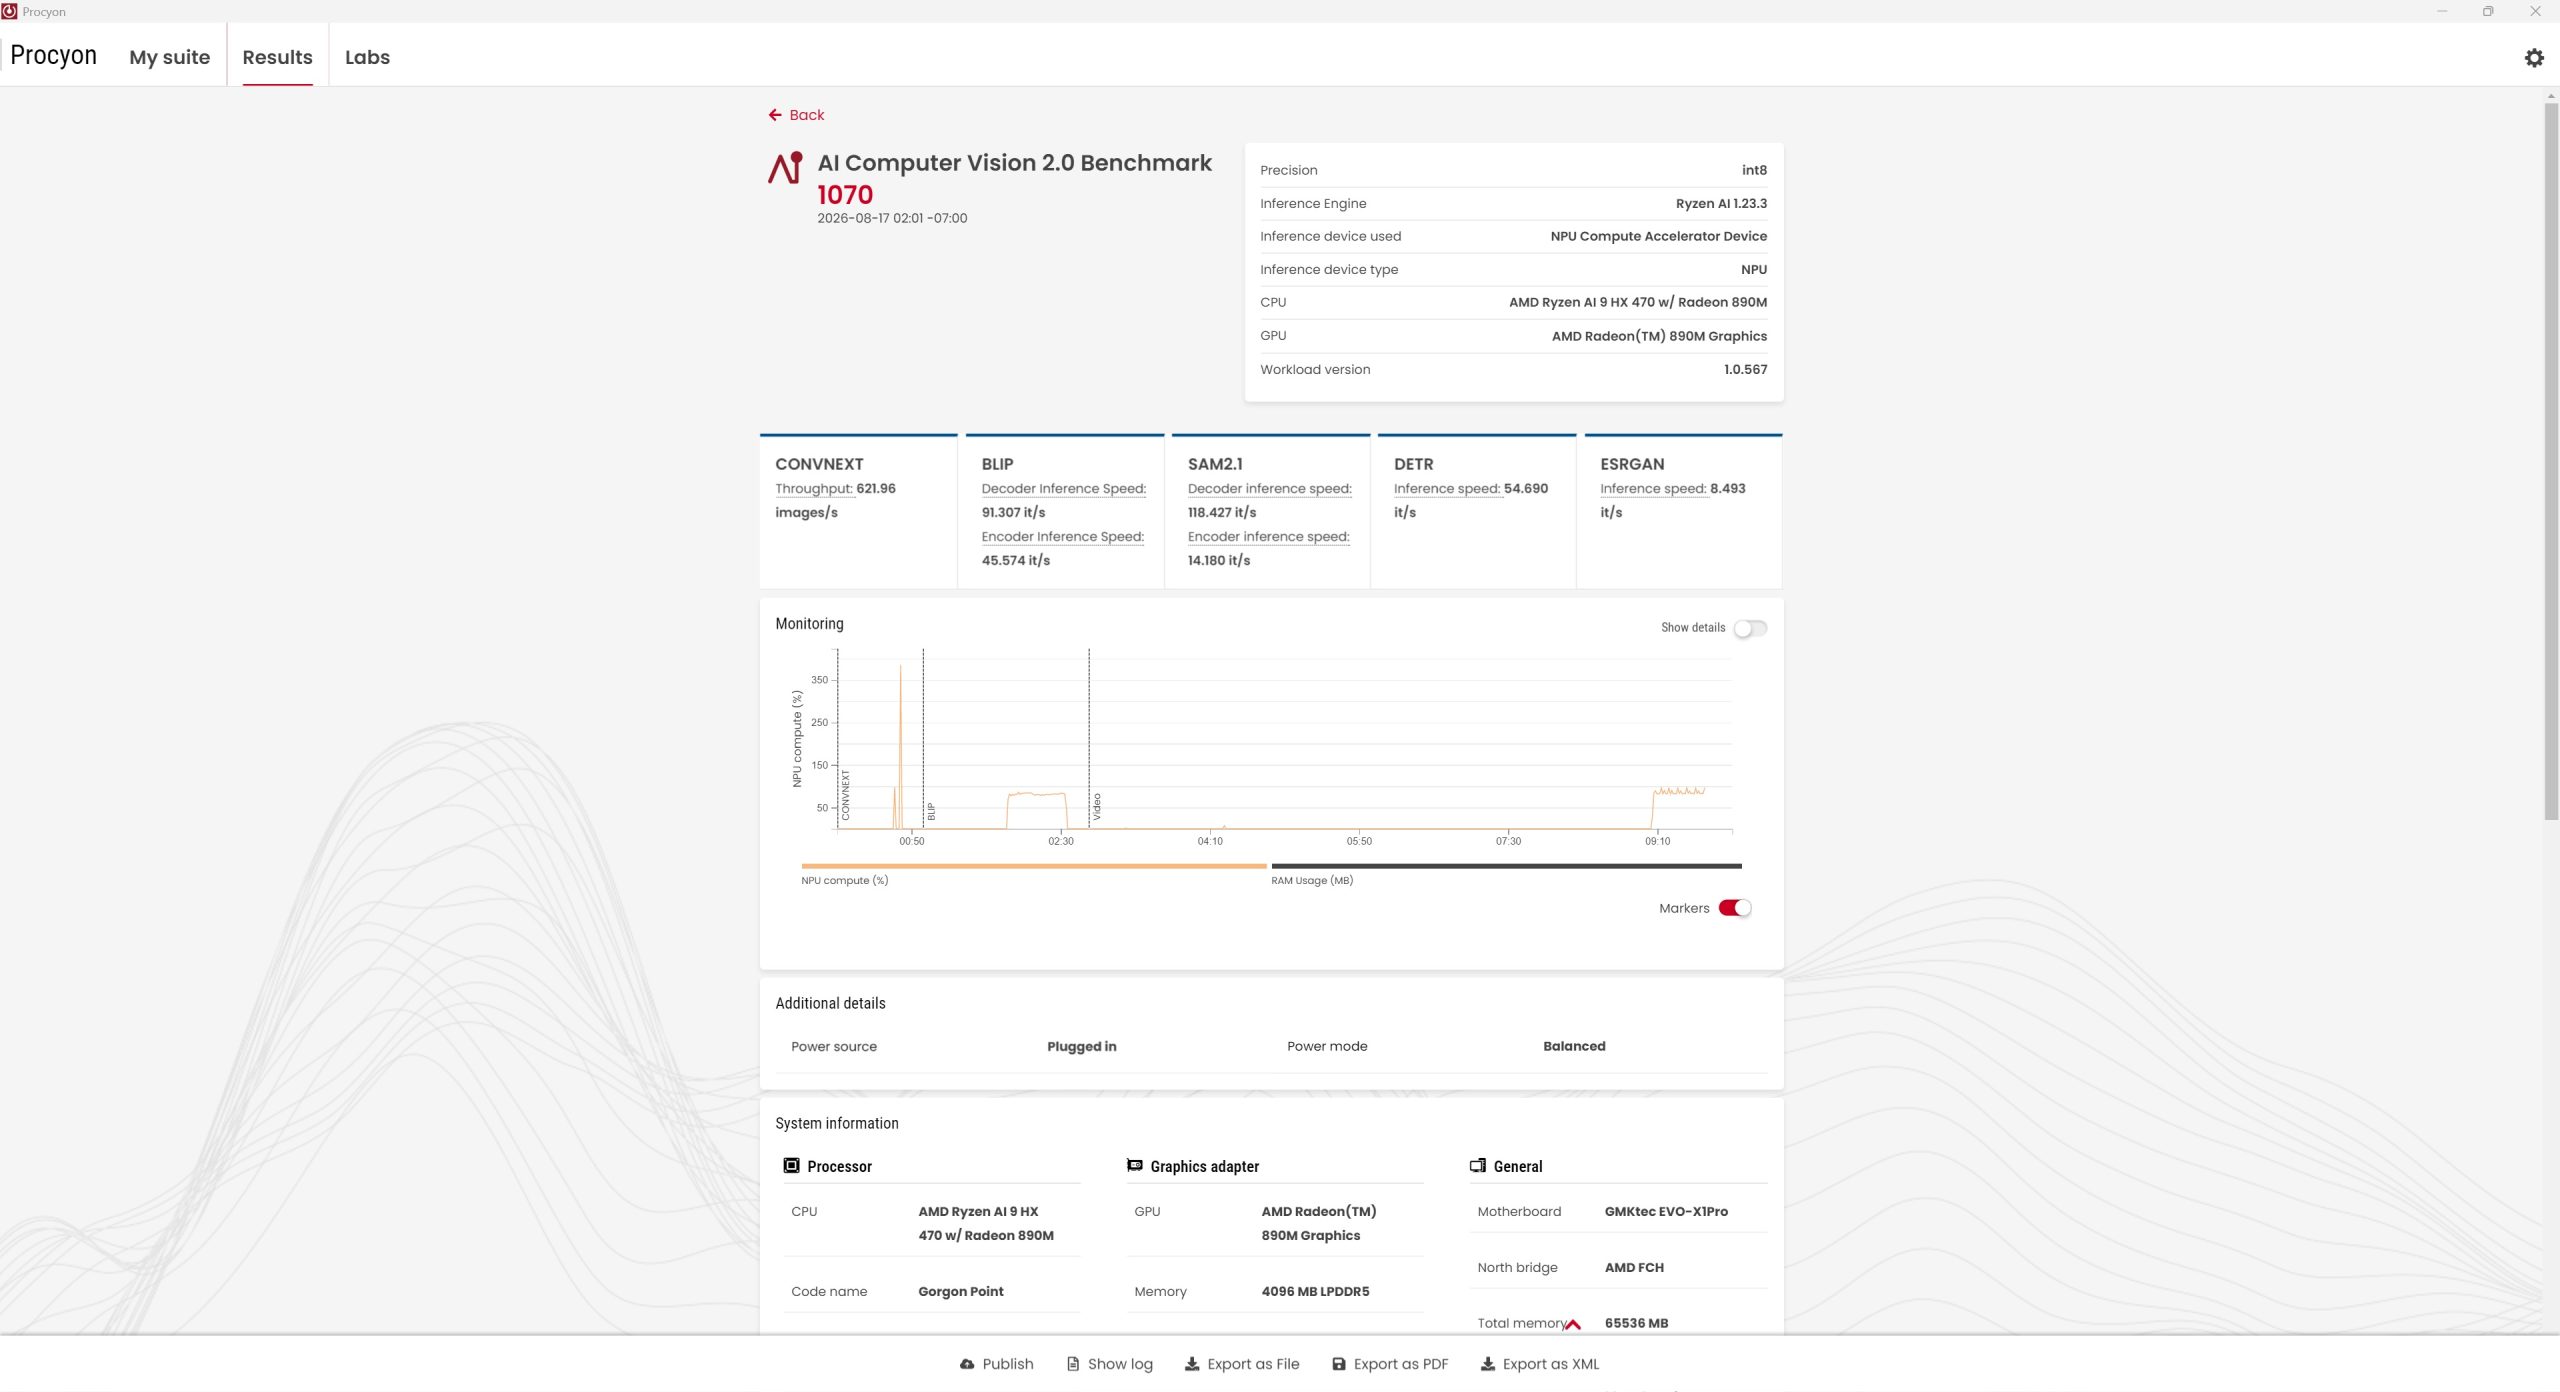Restore the Procyon window size
The image size is (2560, 1392).
2488,11
